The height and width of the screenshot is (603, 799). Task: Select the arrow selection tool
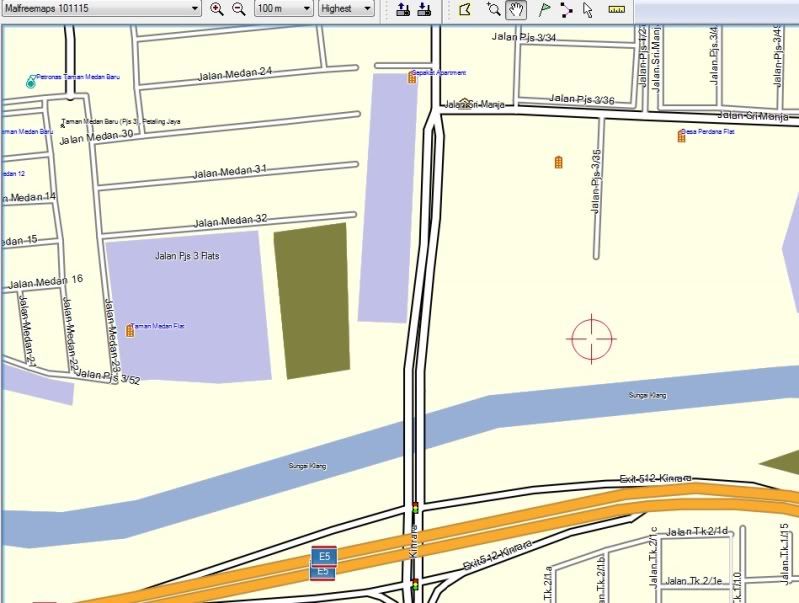(x=588, y=9)
